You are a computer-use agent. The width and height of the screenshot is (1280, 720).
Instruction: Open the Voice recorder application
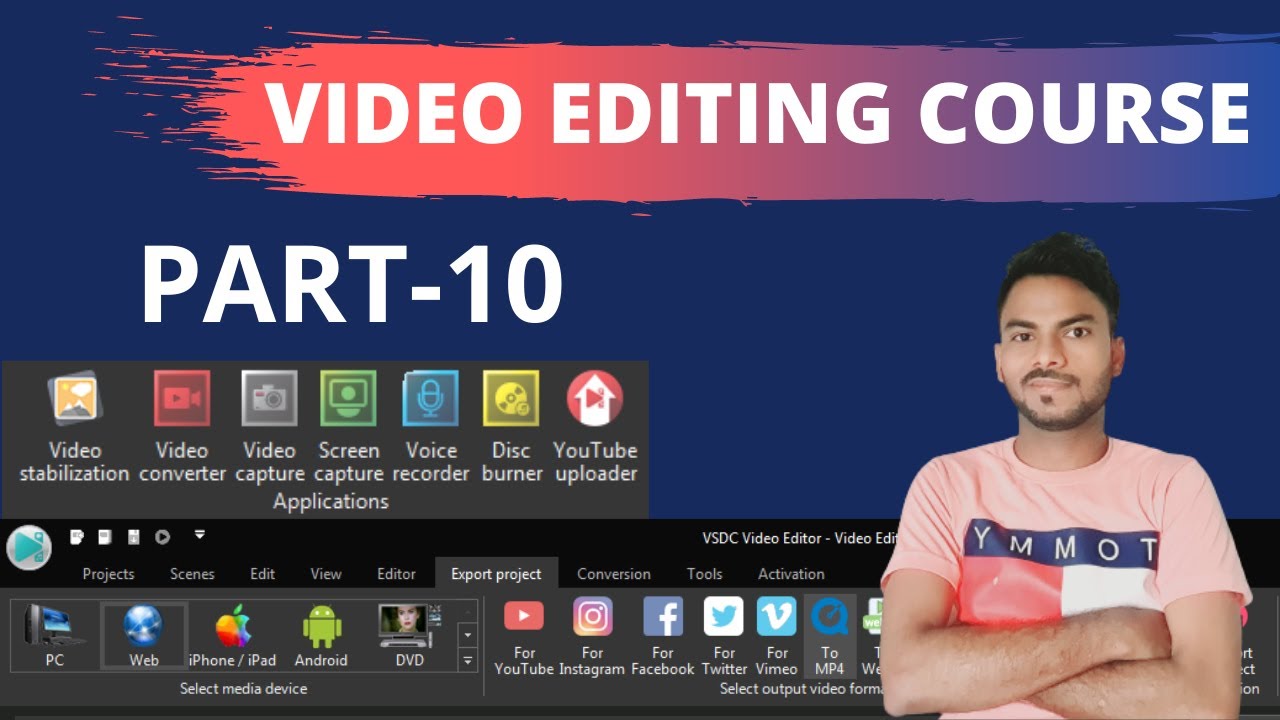[x=431, y=427]
